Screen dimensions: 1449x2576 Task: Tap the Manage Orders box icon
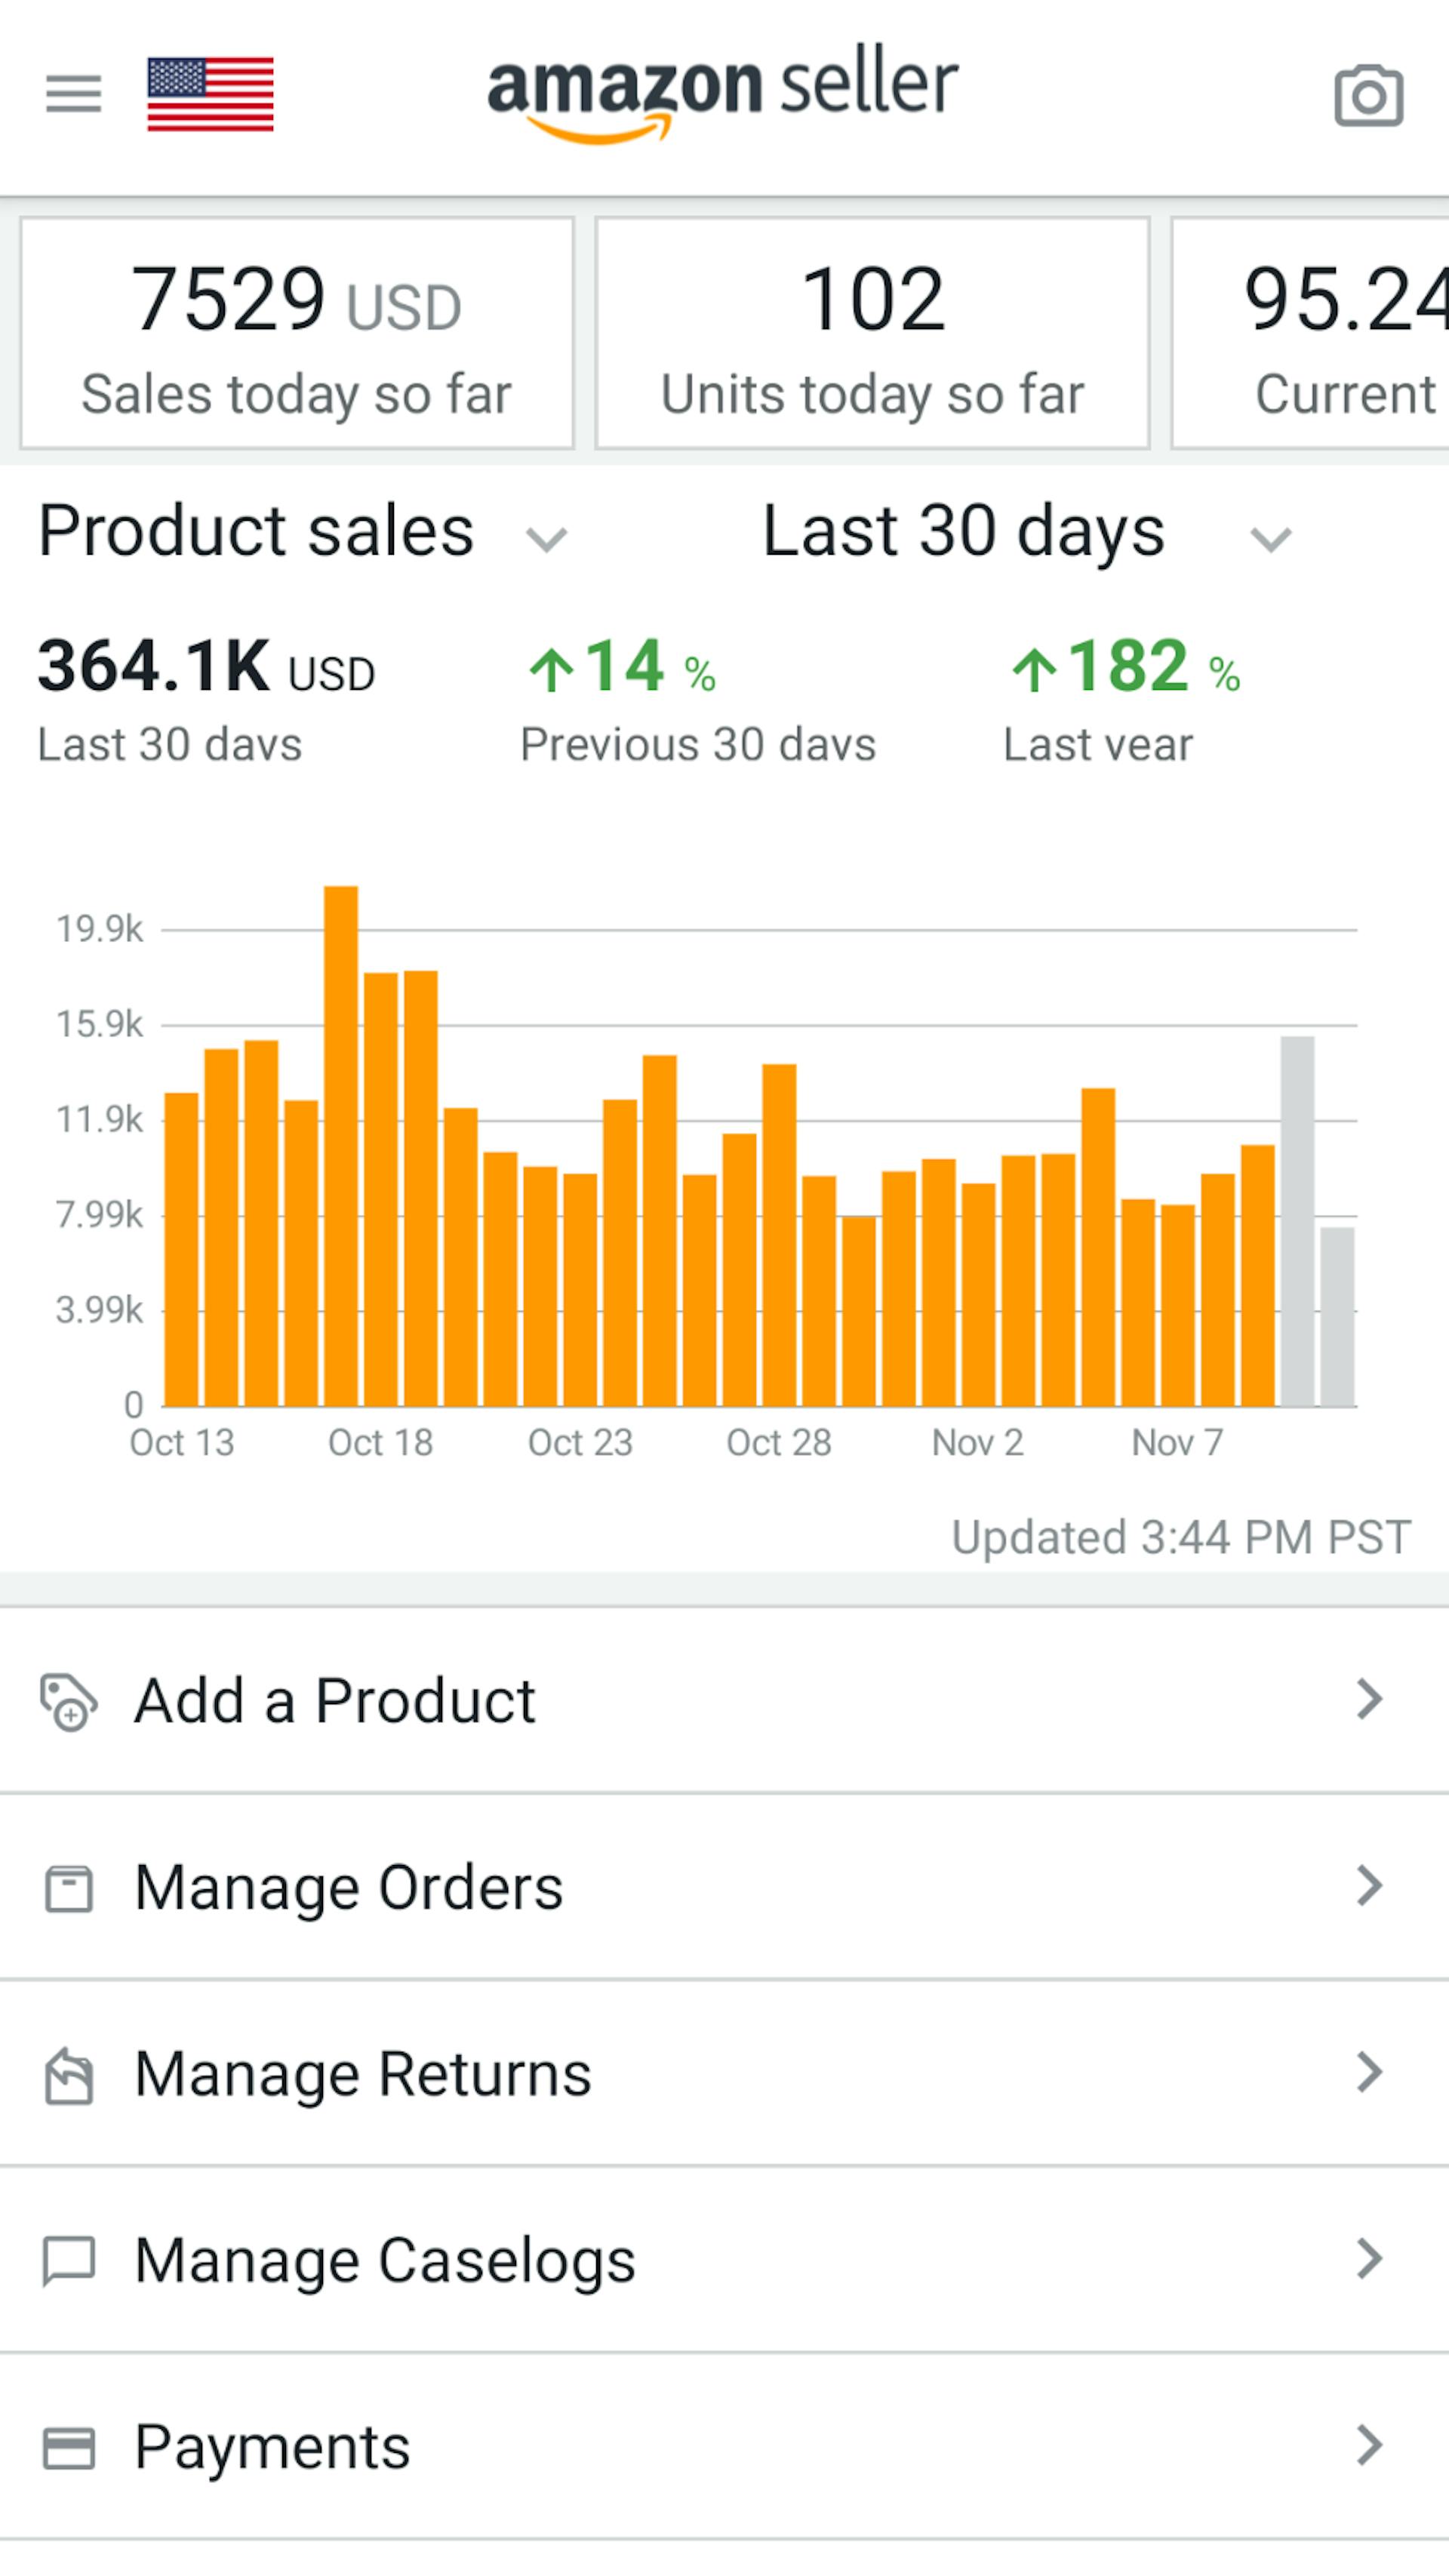click(68, 1888)
